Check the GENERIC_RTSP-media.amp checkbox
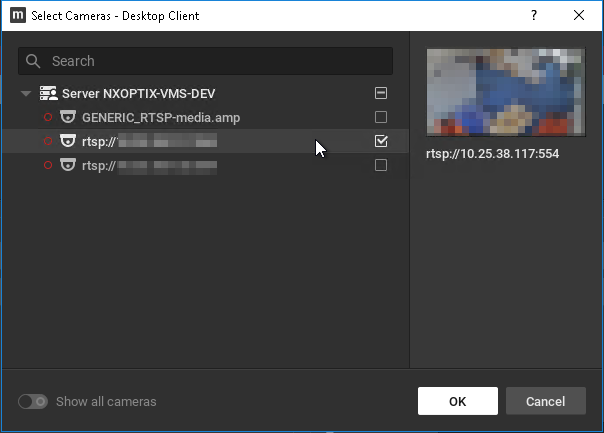This screenshot has height=433, width=604. [380, 117]
